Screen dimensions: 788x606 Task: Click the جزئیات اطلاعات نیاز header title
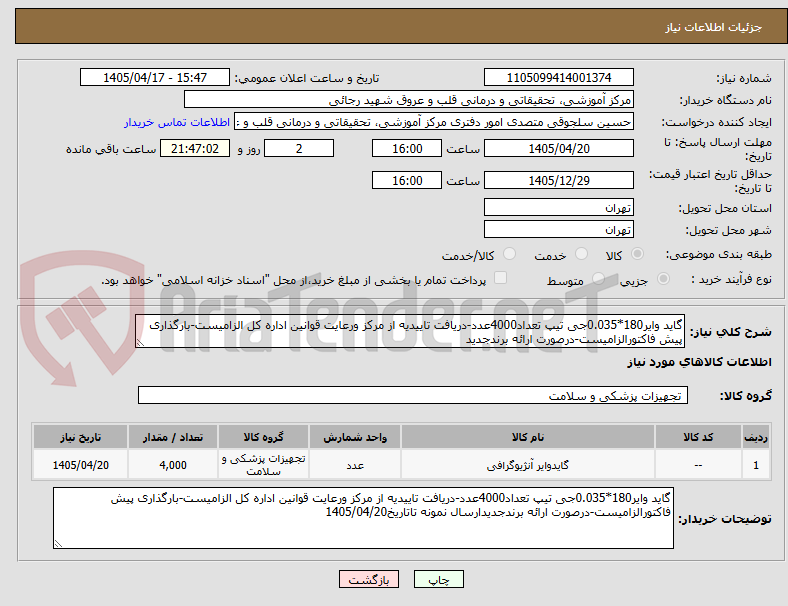pyautogui.click(x=714, y=27)
